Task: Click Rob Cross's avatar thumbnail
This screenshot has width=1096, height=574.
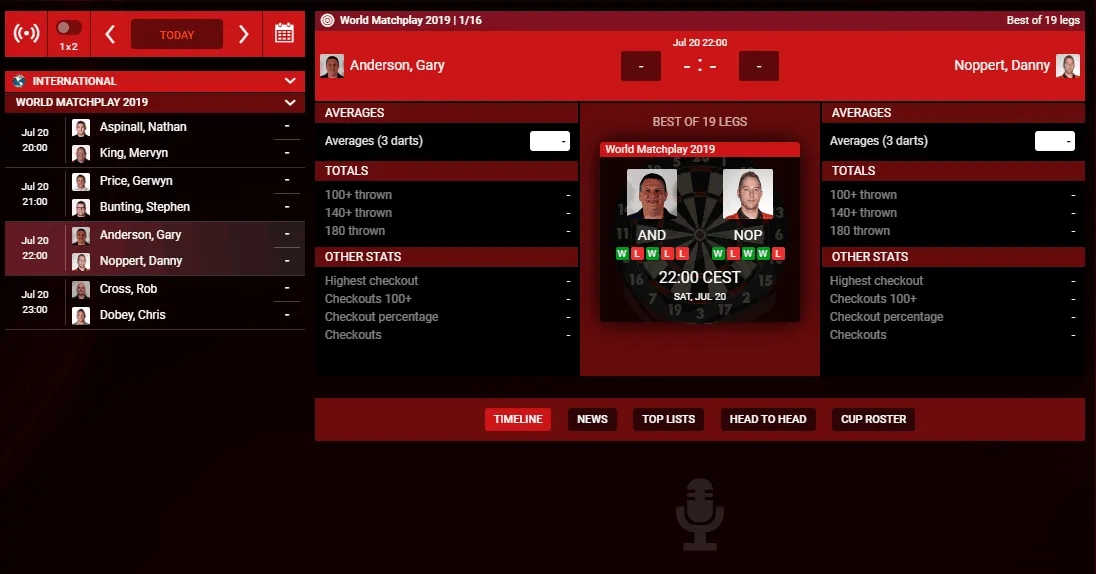Action: [x=81, y=289]
